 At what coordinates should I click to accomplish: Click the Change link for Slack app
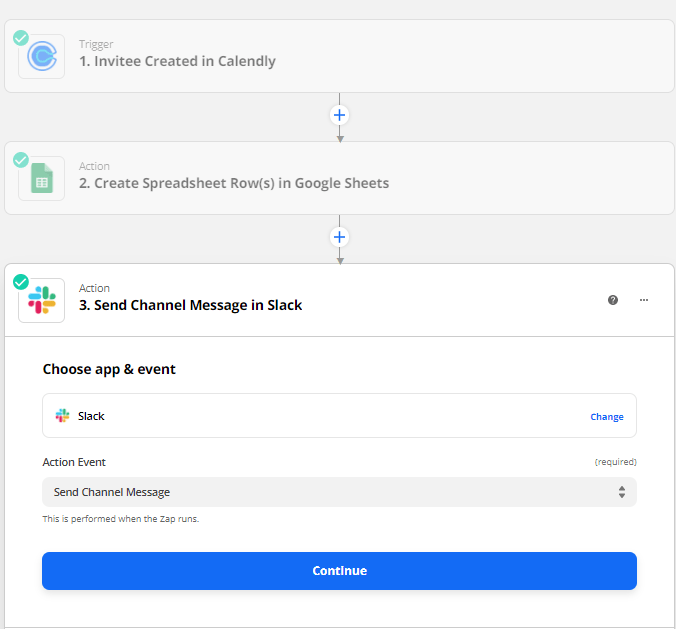pyautogui.click(x=606, y=417)
